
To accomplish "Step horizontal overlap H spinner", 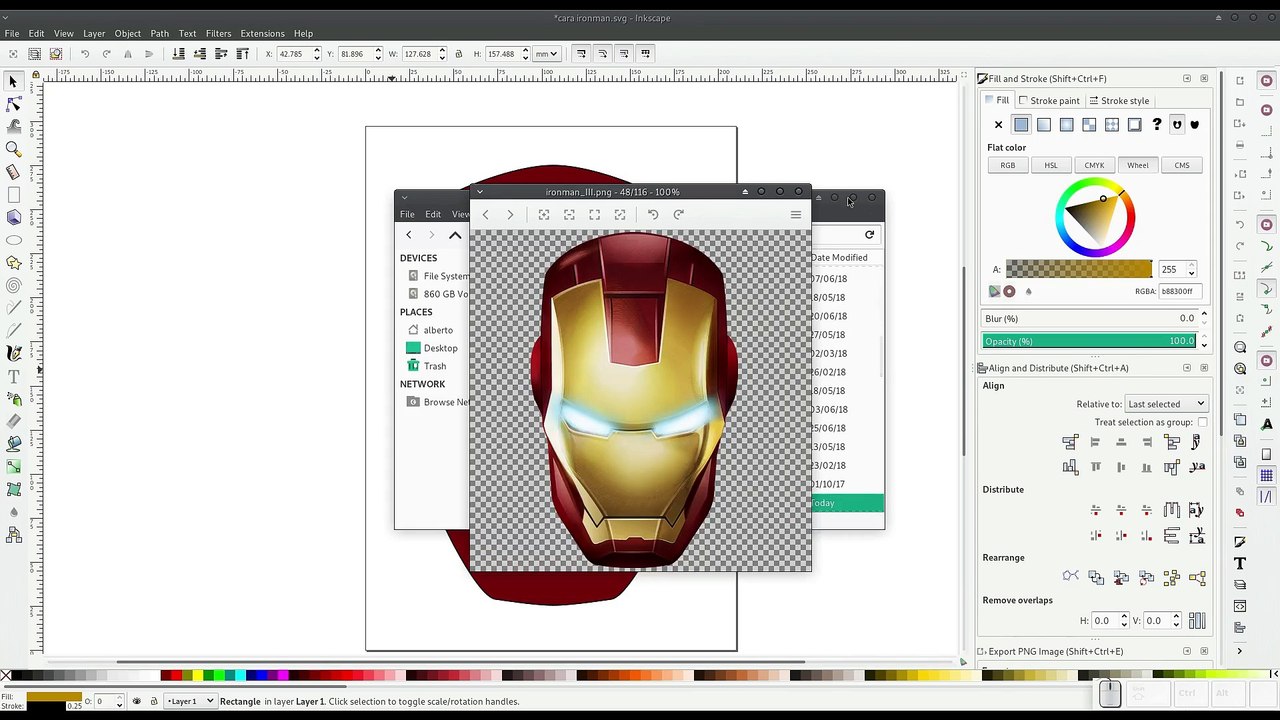I will coord(1124,621).
